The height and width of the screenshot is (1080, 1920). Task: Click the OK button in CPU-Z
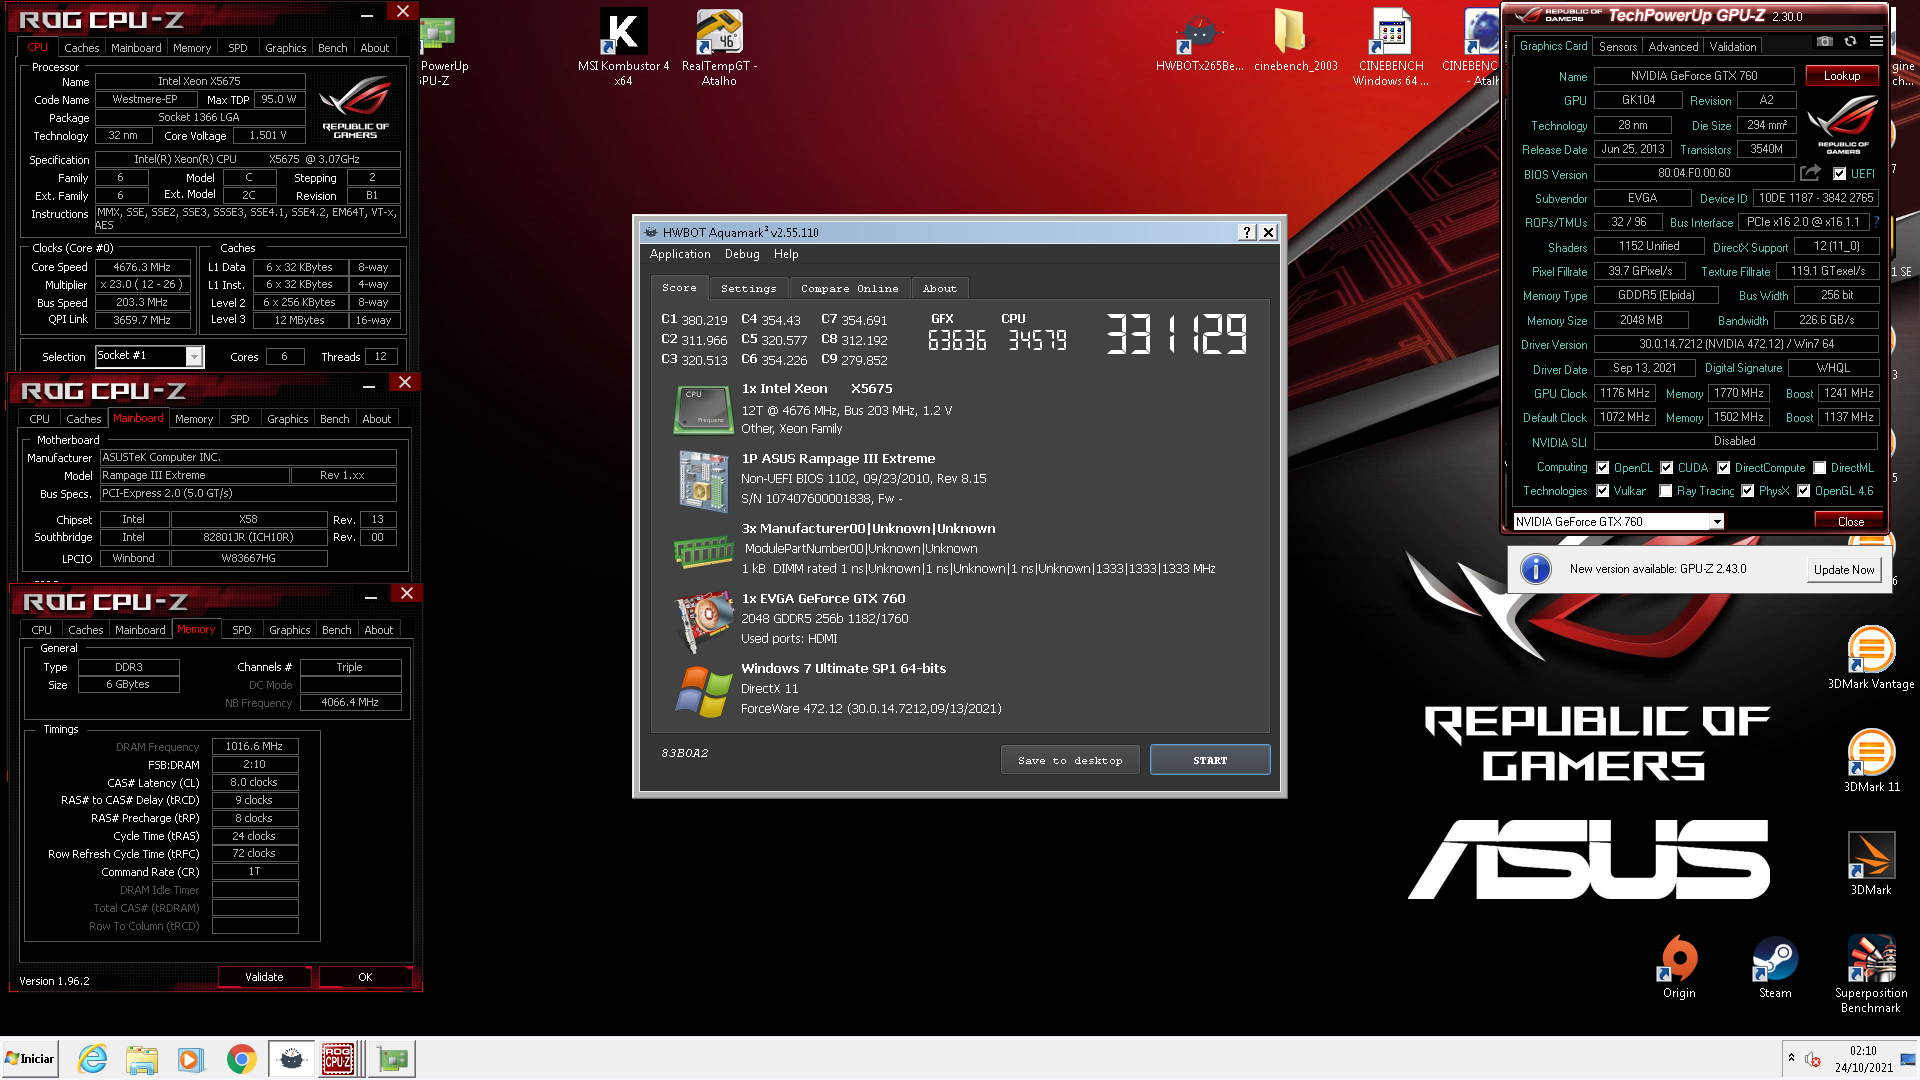[x=365, y=977]
